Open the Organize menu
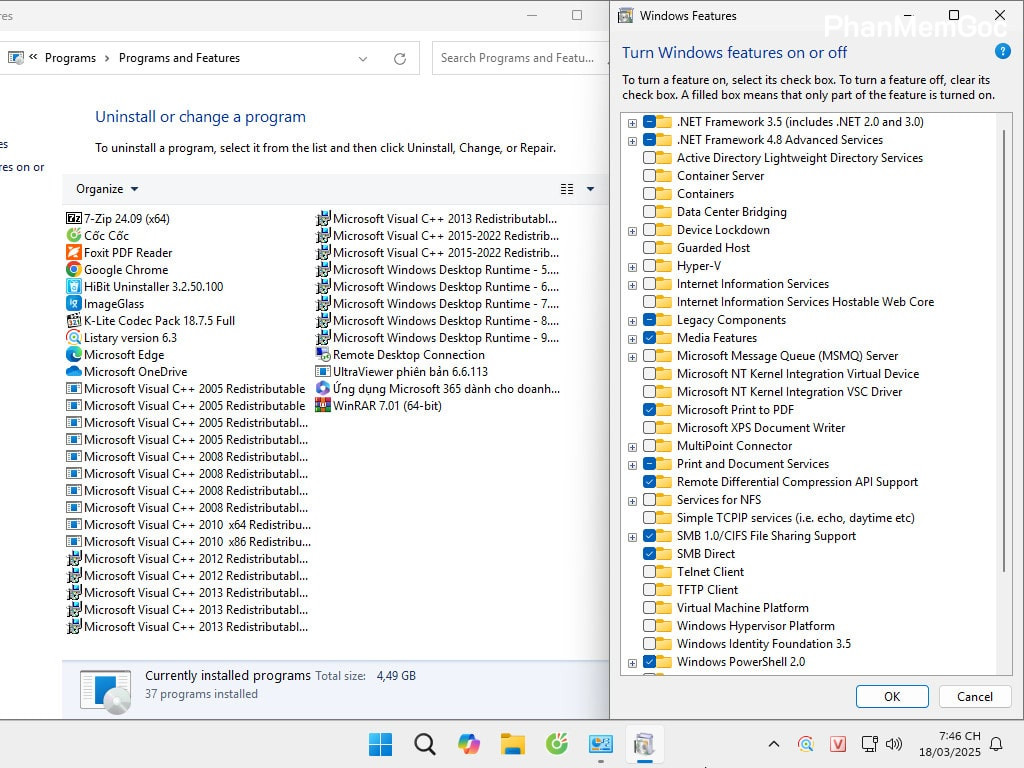Image resolution: width=1024 pixels, height=768 pixels. (x=106, y=189)
